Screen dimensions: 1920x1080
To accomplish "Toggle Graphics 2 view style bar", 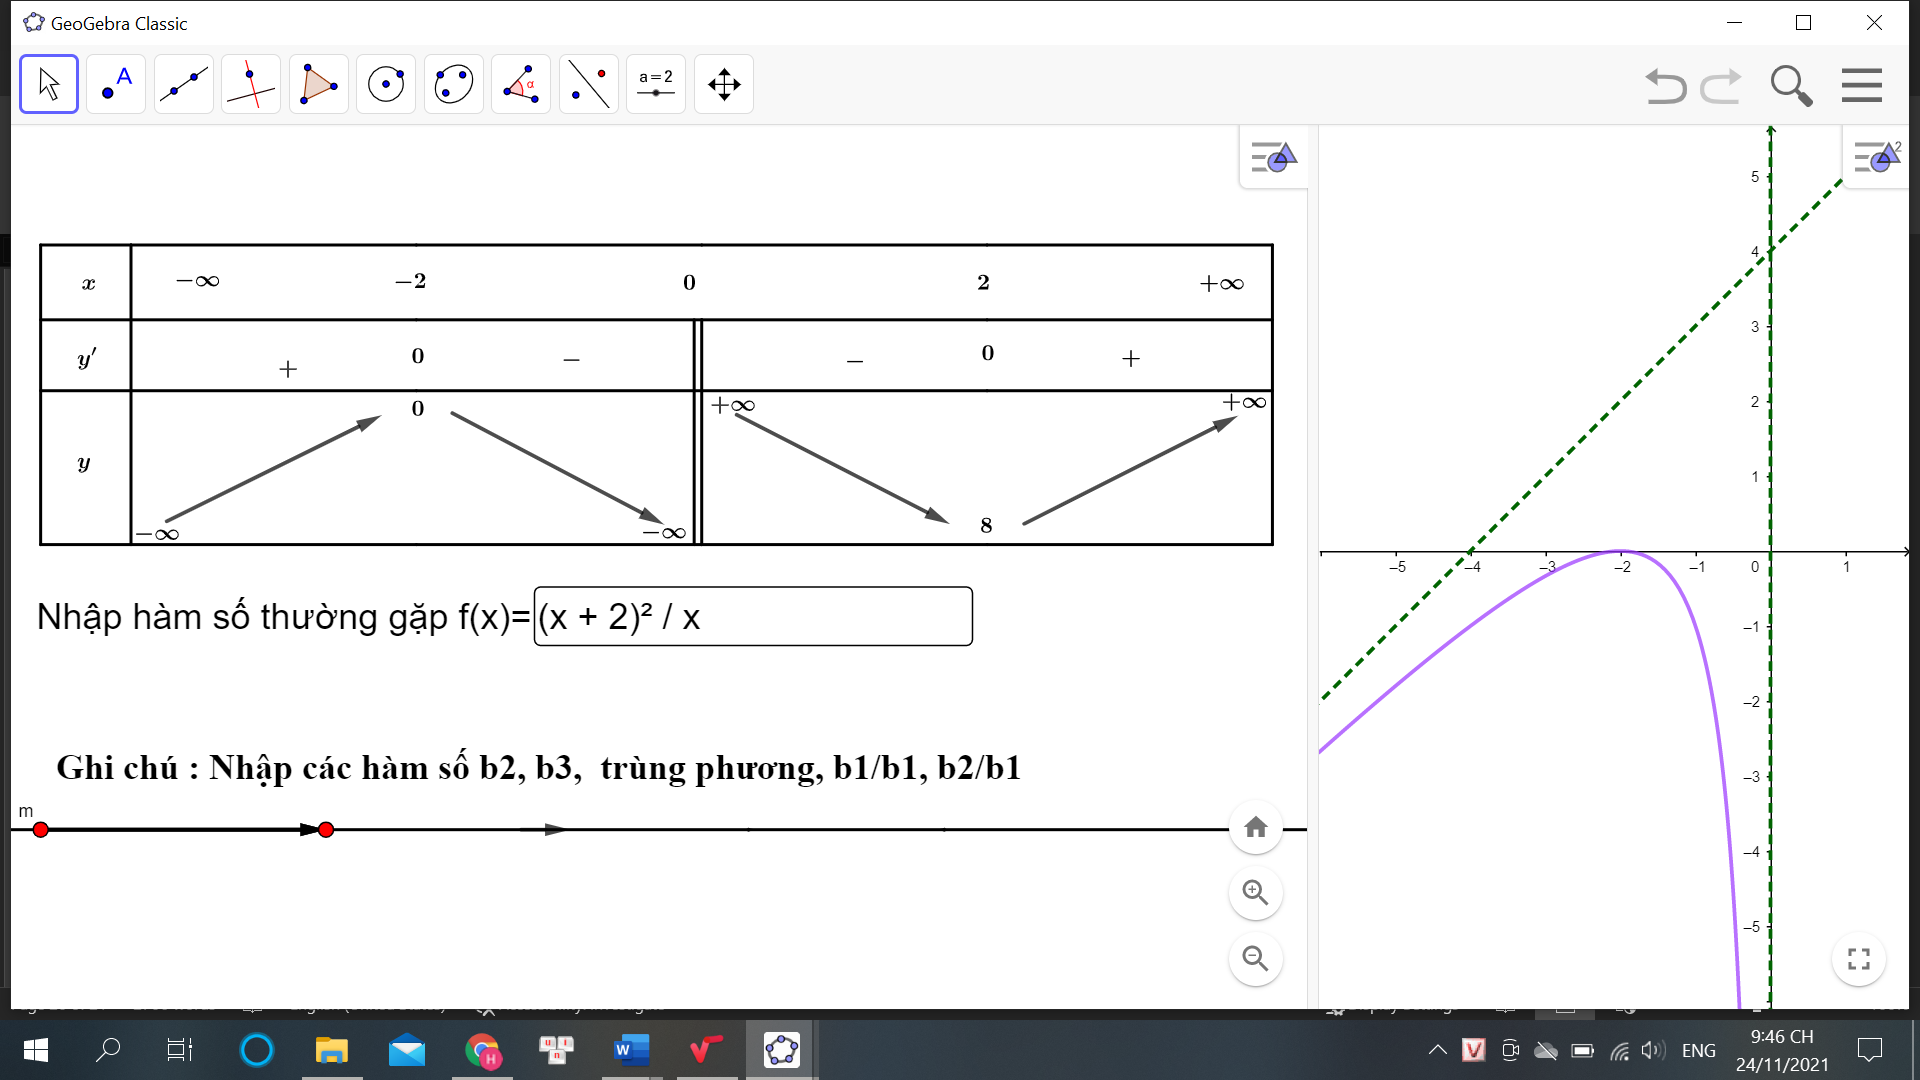I will [1876, 157].
